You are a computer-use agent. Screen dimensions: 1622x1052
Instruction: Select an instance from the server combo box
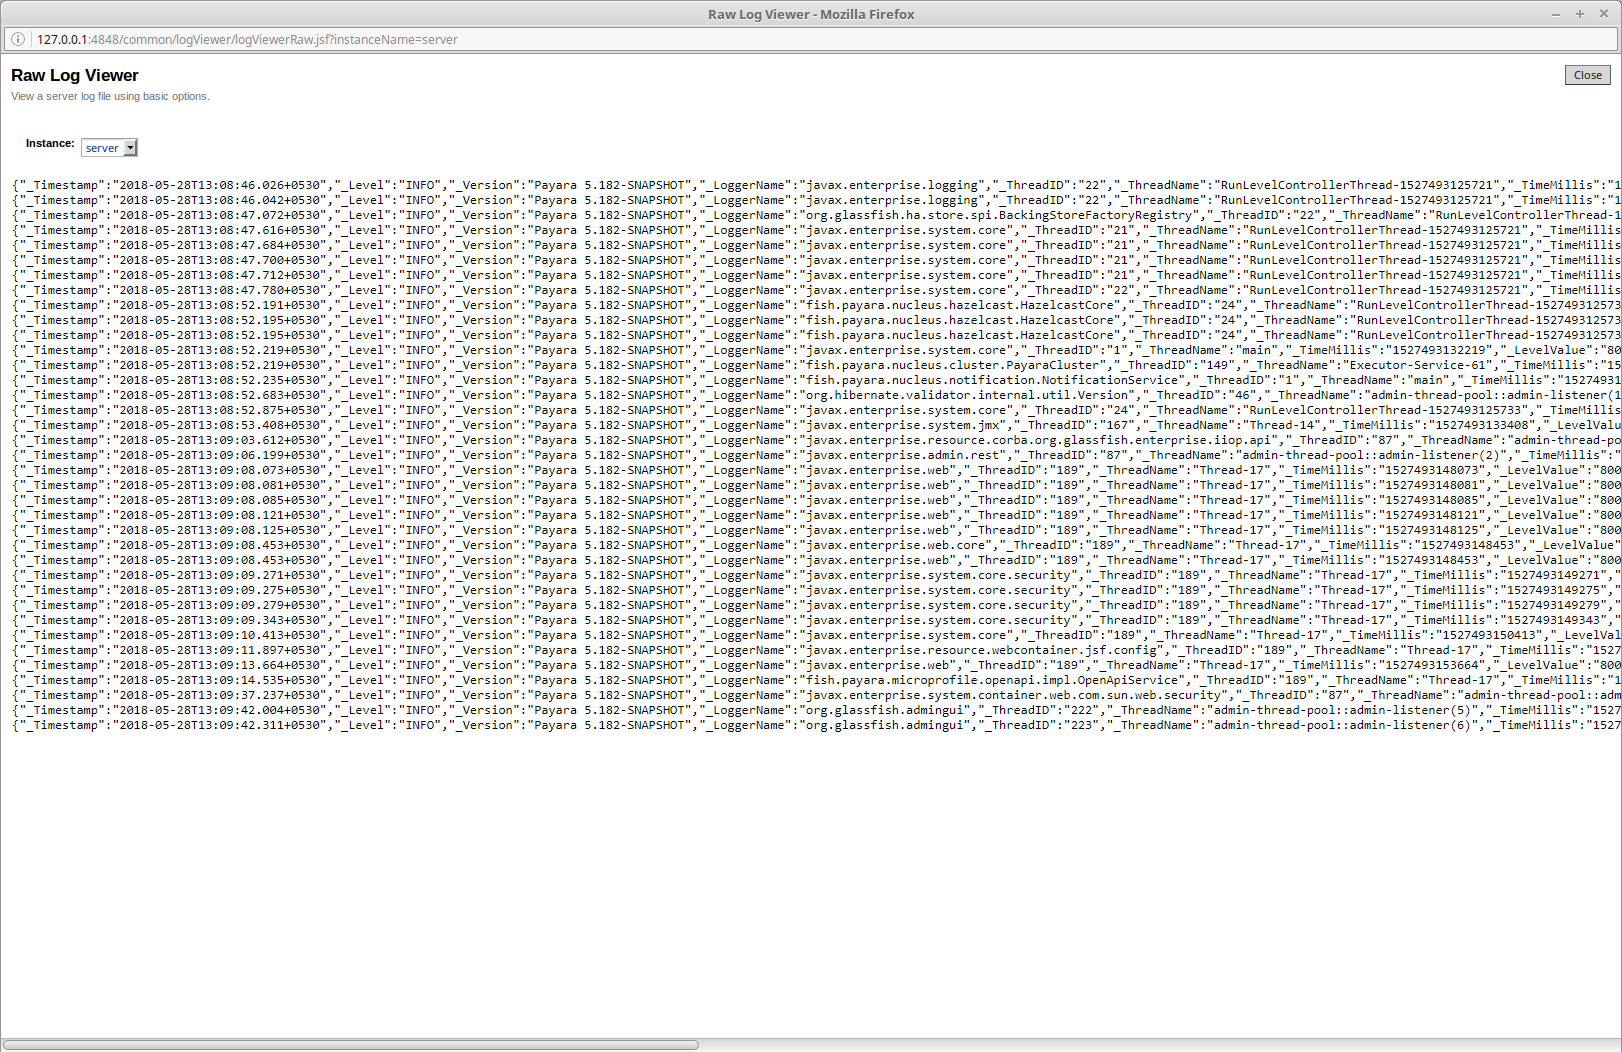[108, 147]
